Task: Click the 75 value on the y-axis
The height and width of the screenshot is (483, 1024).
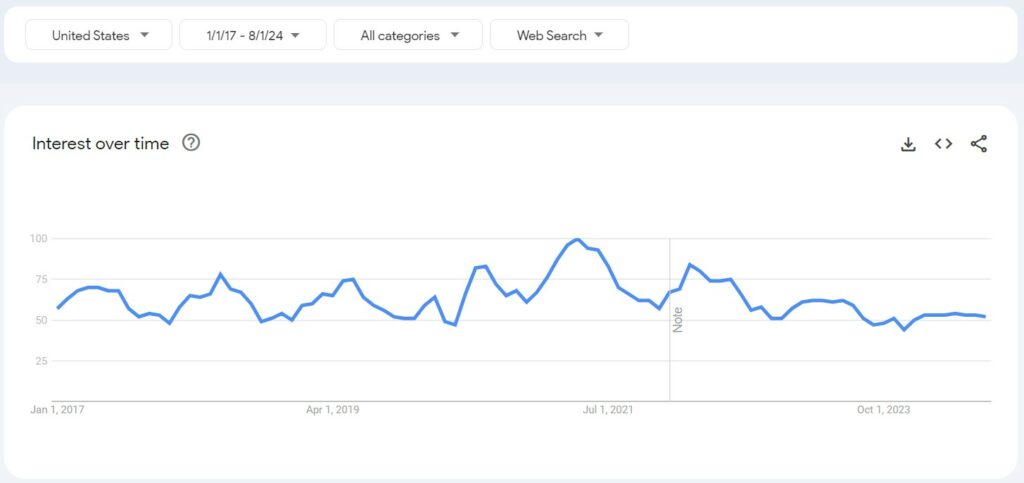Action: coord(41,279)
